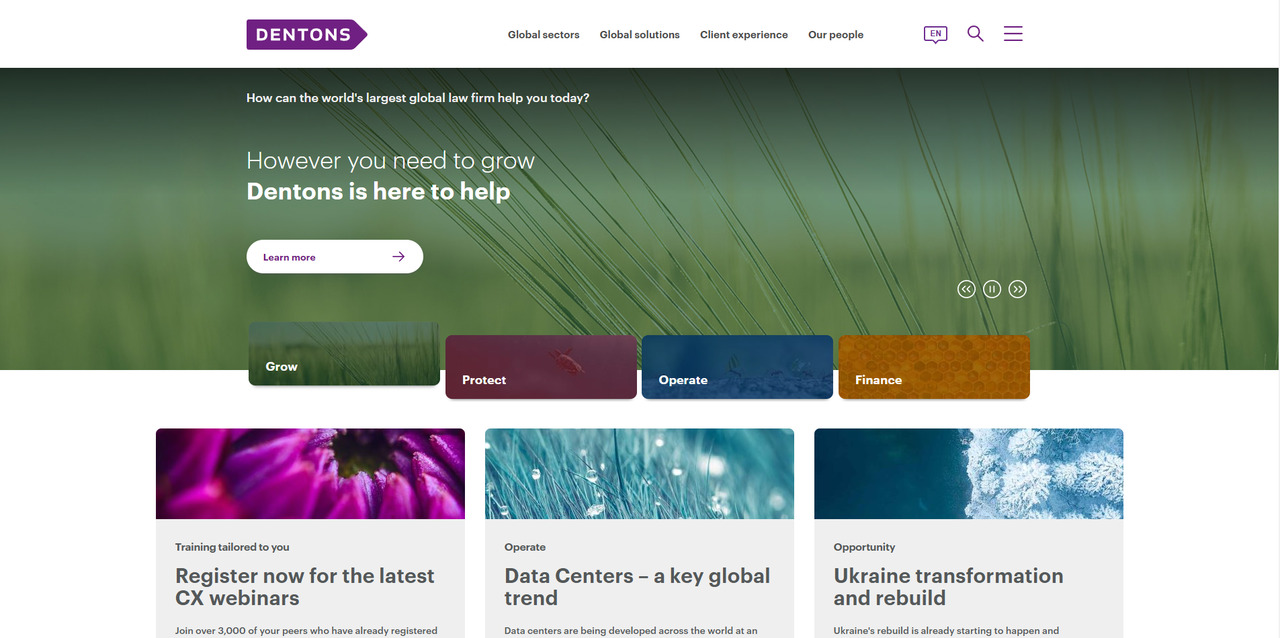Open the search magnifier icon
The image size is (1280, 638).
pos(975,34)
